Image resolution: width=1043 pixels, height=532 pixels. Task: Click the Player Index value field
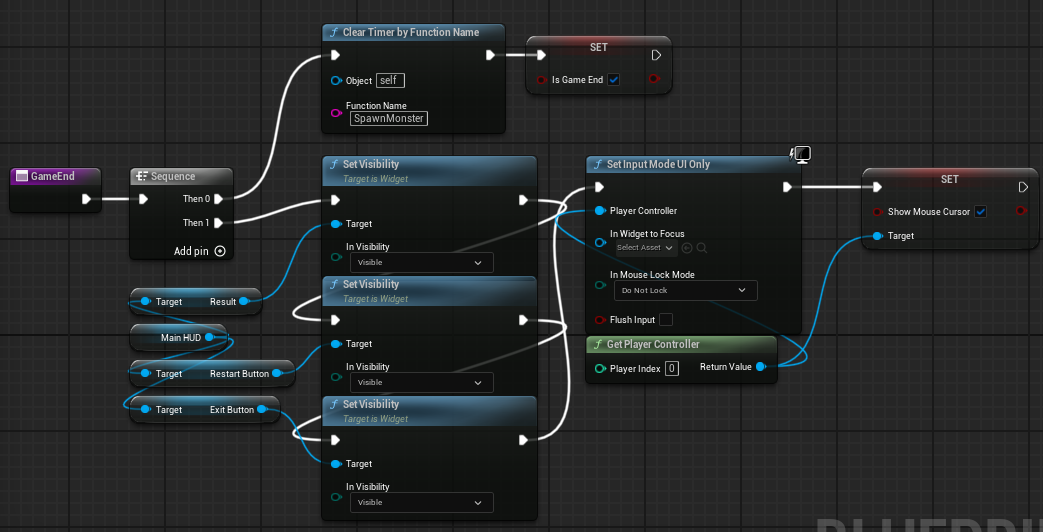672,368
